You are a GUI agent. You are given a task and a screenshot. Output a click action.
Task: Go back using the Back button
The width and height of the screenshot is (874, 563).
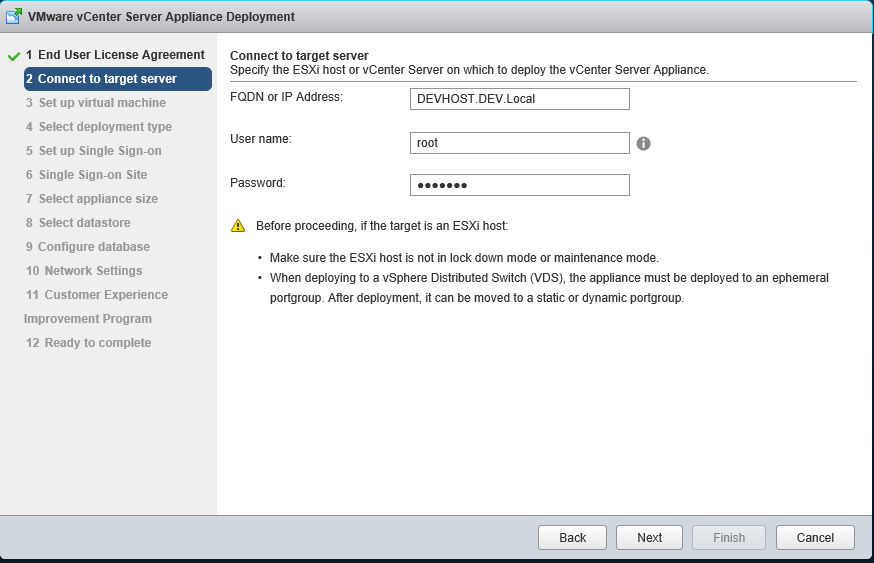tap(572, 537)
